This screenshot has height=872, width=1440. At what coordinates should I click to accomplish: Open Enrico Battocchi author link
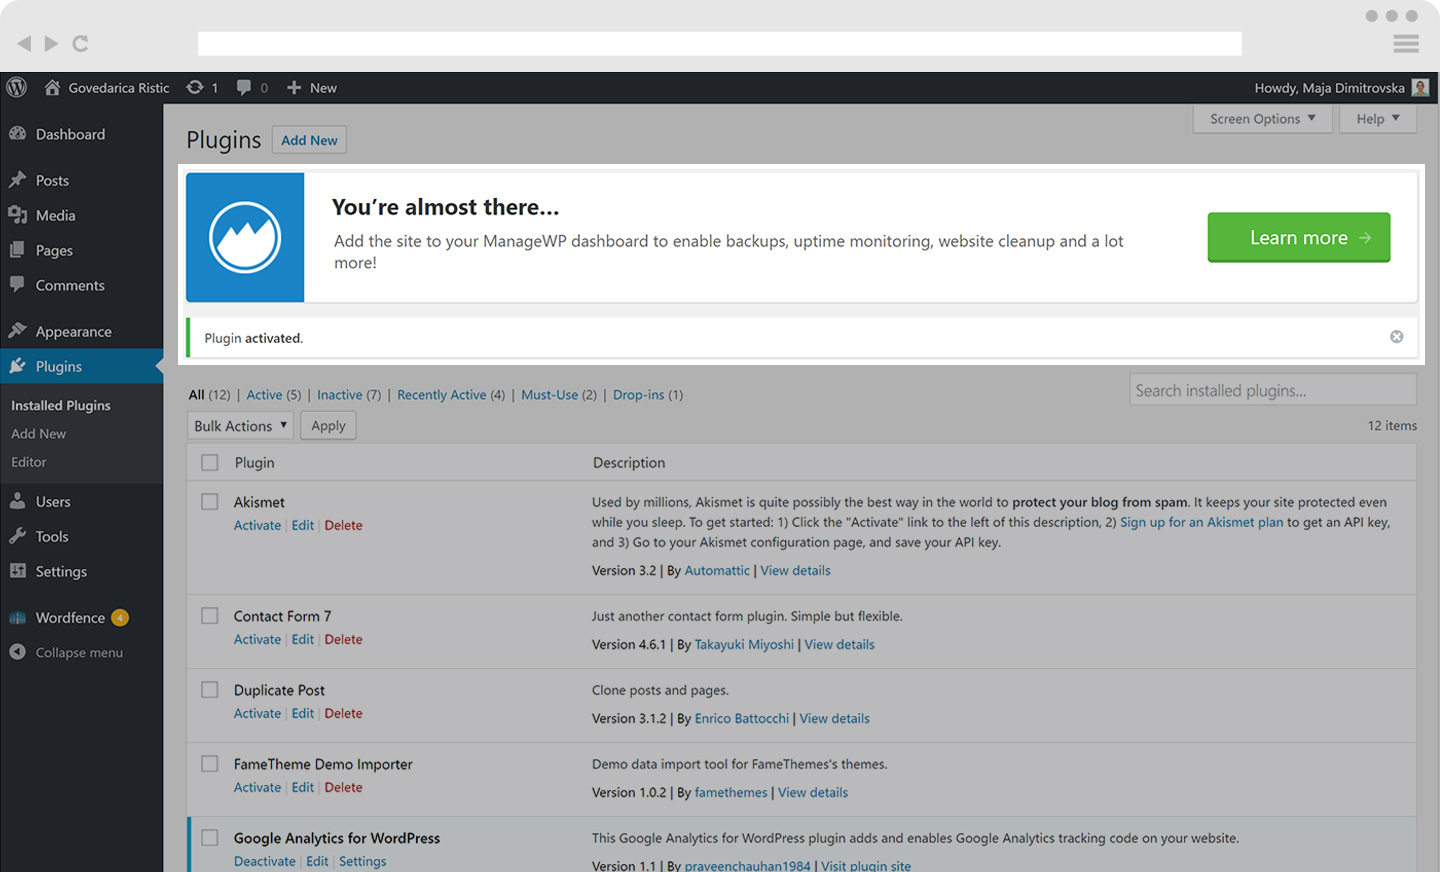pos(742,718)
